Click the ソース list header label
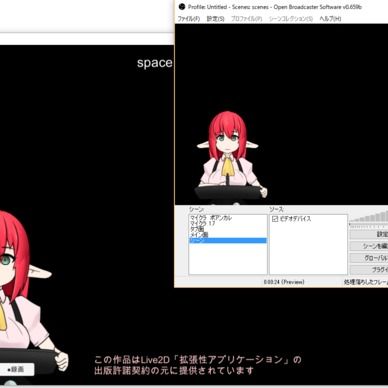This screenshot has width=388, height=388. pyautogui.click(x=276, y=209)
